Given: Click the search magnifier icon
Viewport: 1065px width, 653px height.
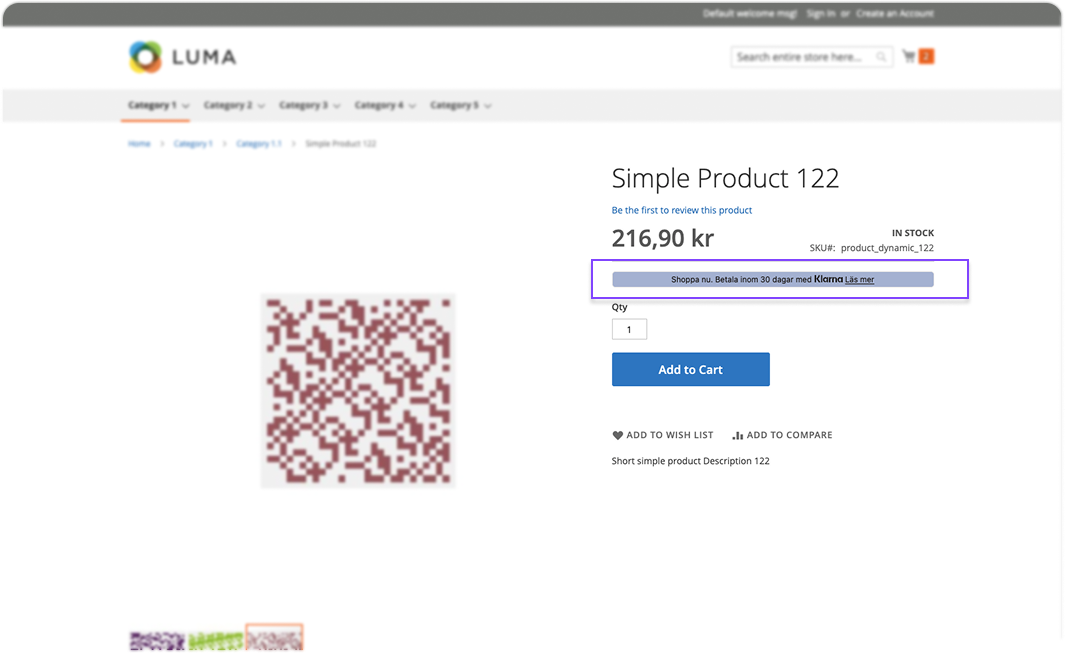Looking at the screenshot, I should (x=881, y=57).
